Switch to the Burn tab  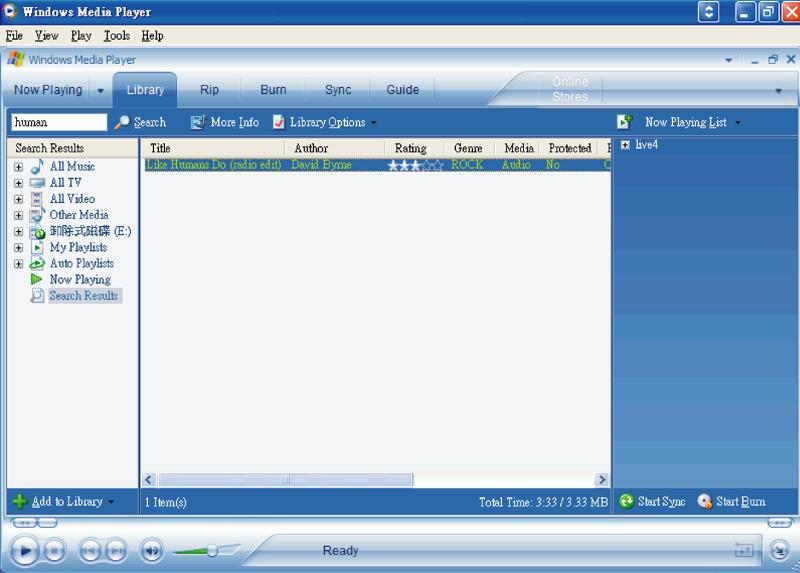click(273, 90)
